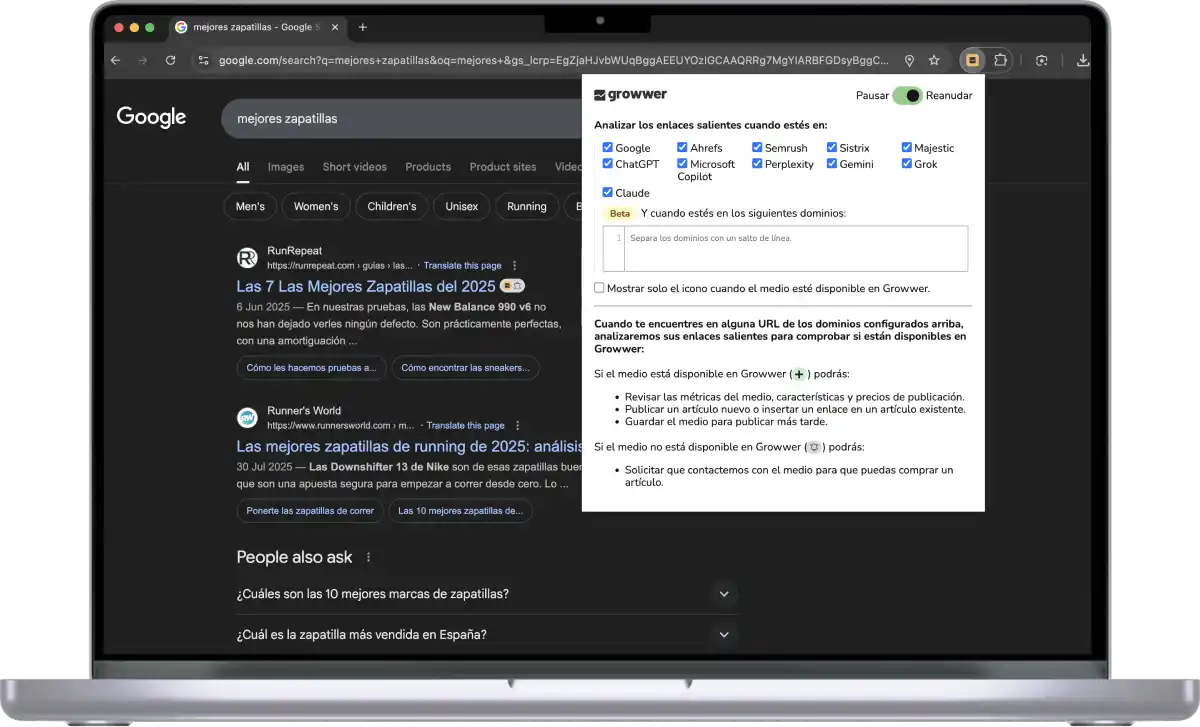Viewport: 1200px width, 727px height.
Task: Uncheck the Gemini checkbox
Action: [x=832, y=163]
